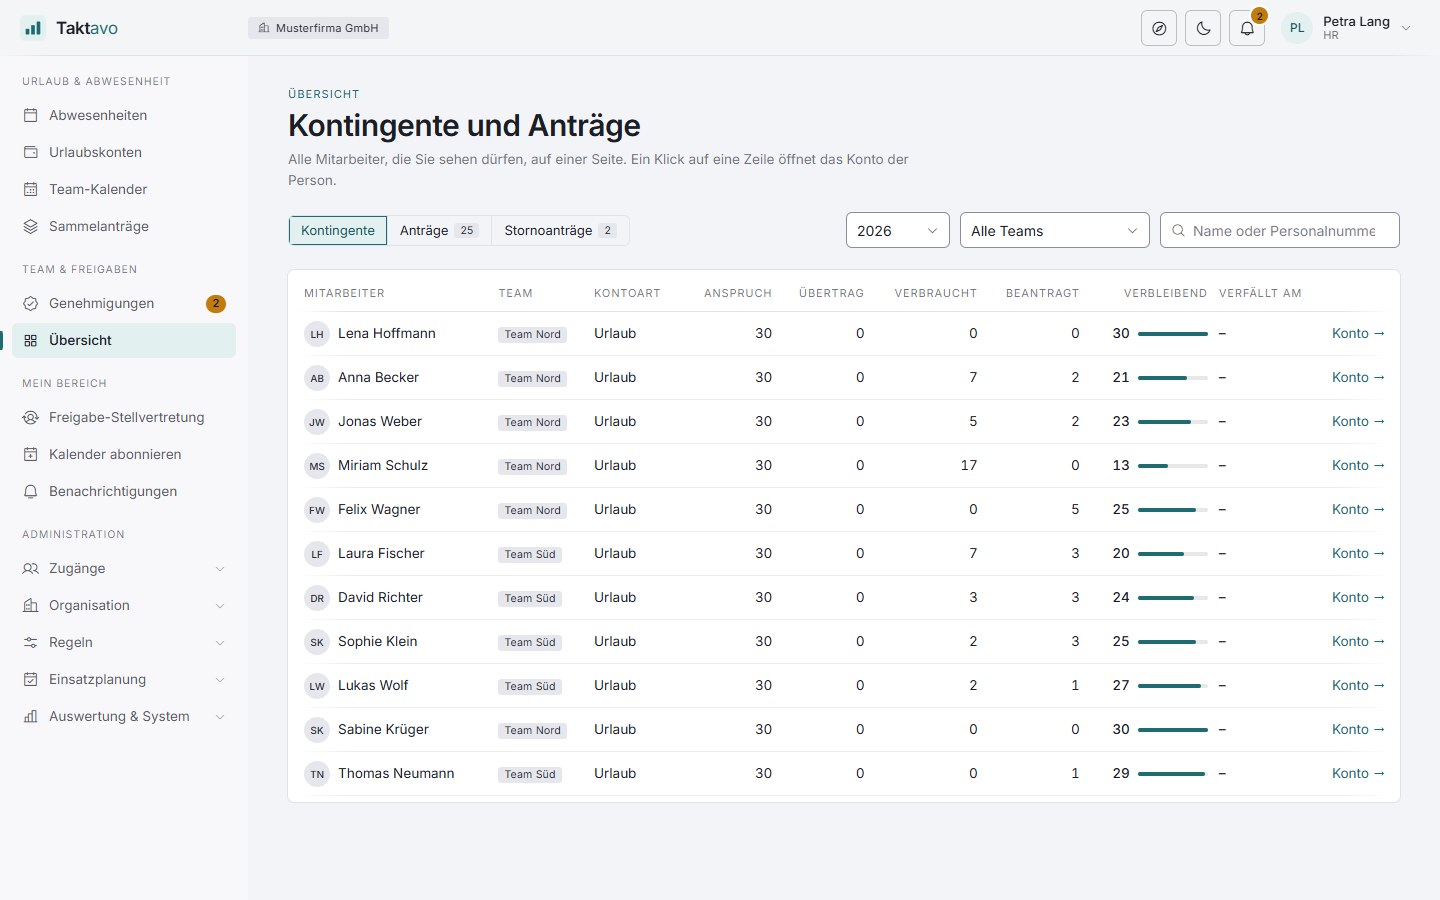Click the Auswertung & System chart icon

click(x=31, y=716)
